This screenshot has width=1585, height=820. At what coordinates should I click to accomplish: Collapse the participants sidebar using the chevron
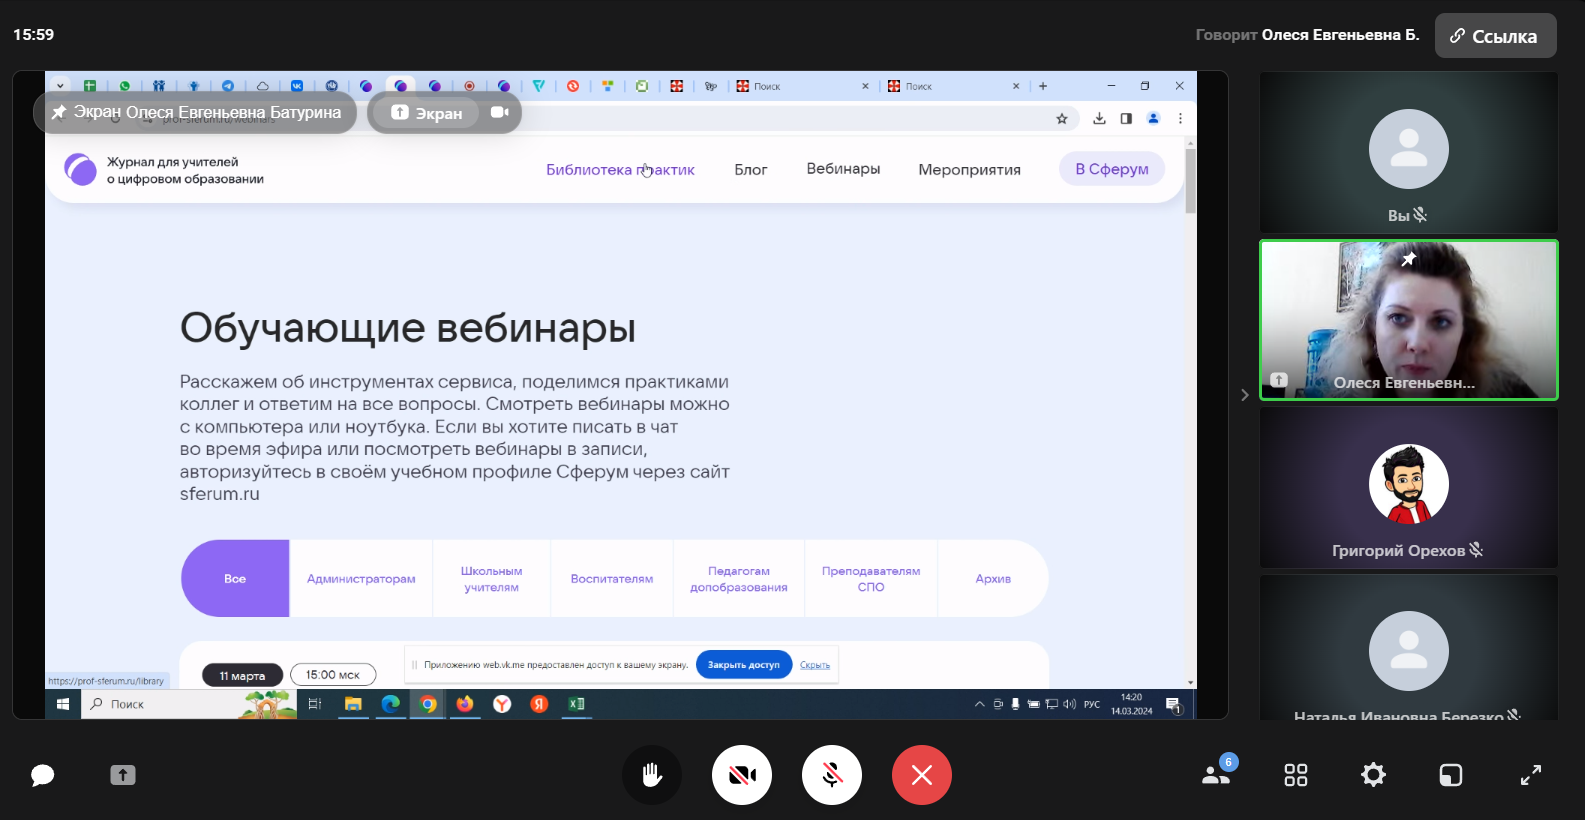tap(1245, 395)
